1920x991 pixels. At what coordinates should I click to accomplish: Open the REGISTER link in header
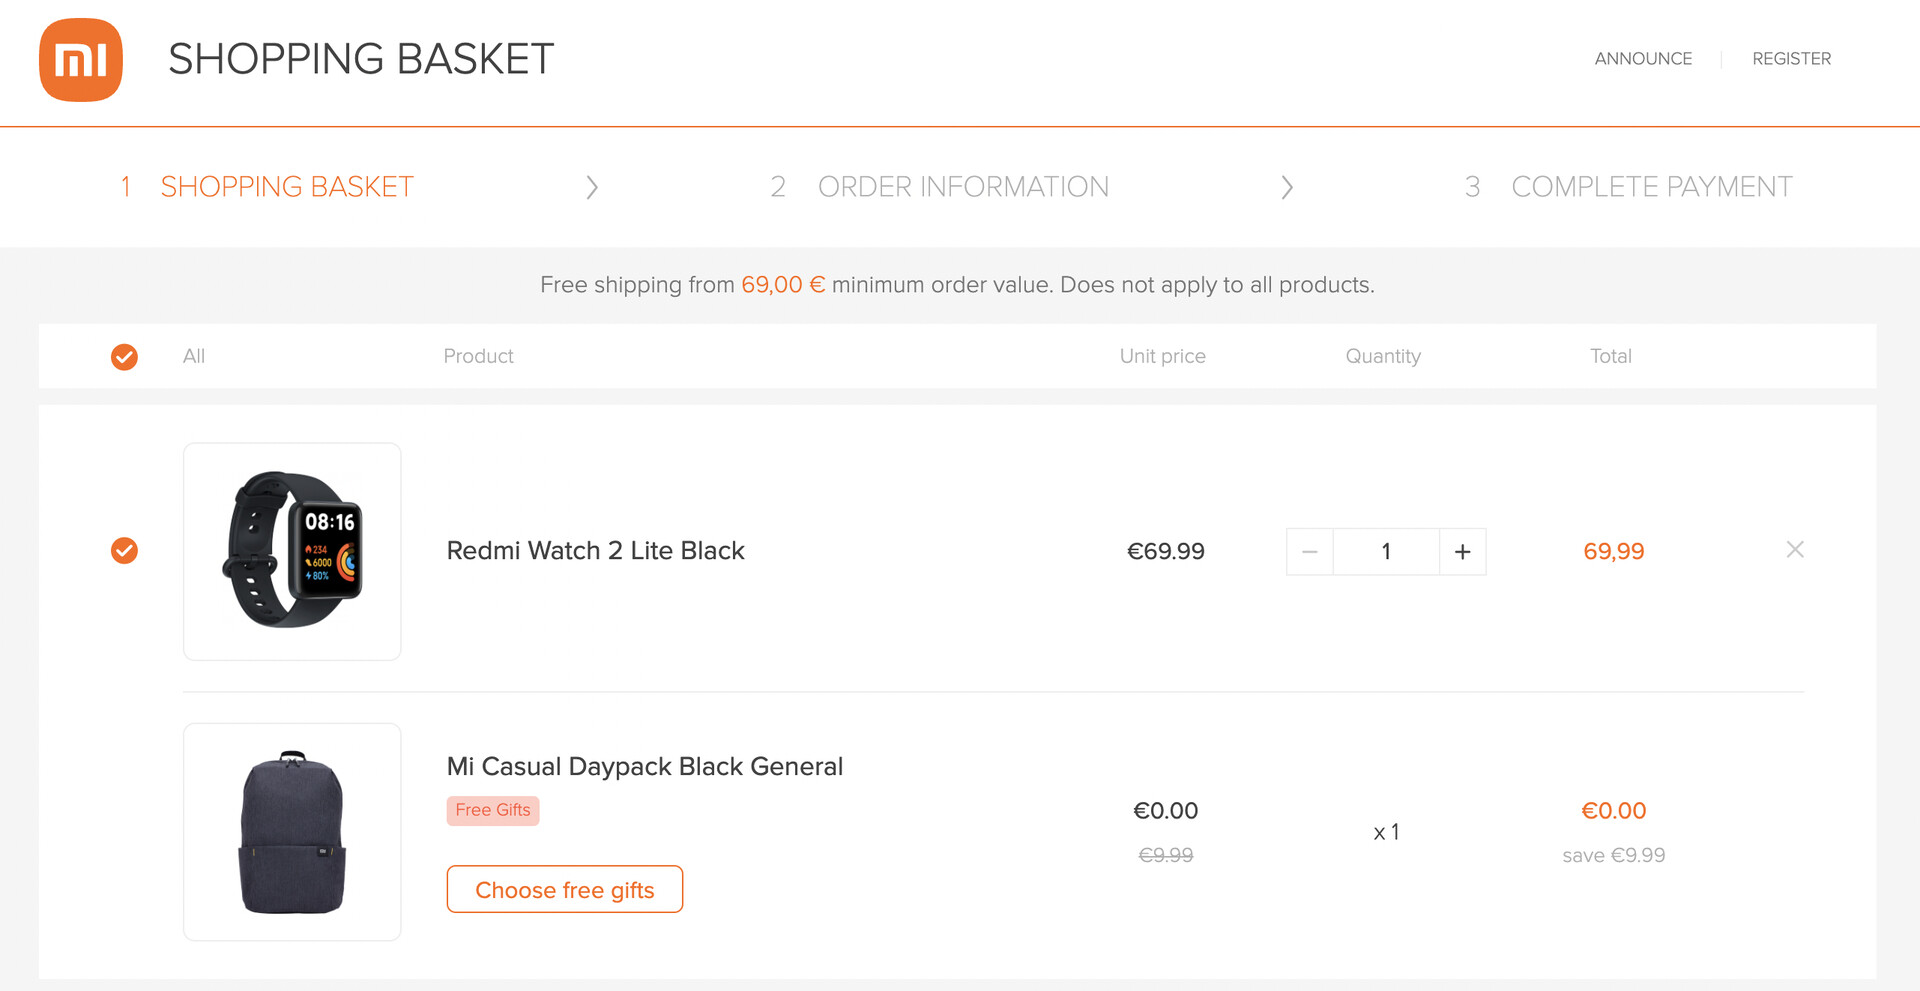tap(1791, 59)
